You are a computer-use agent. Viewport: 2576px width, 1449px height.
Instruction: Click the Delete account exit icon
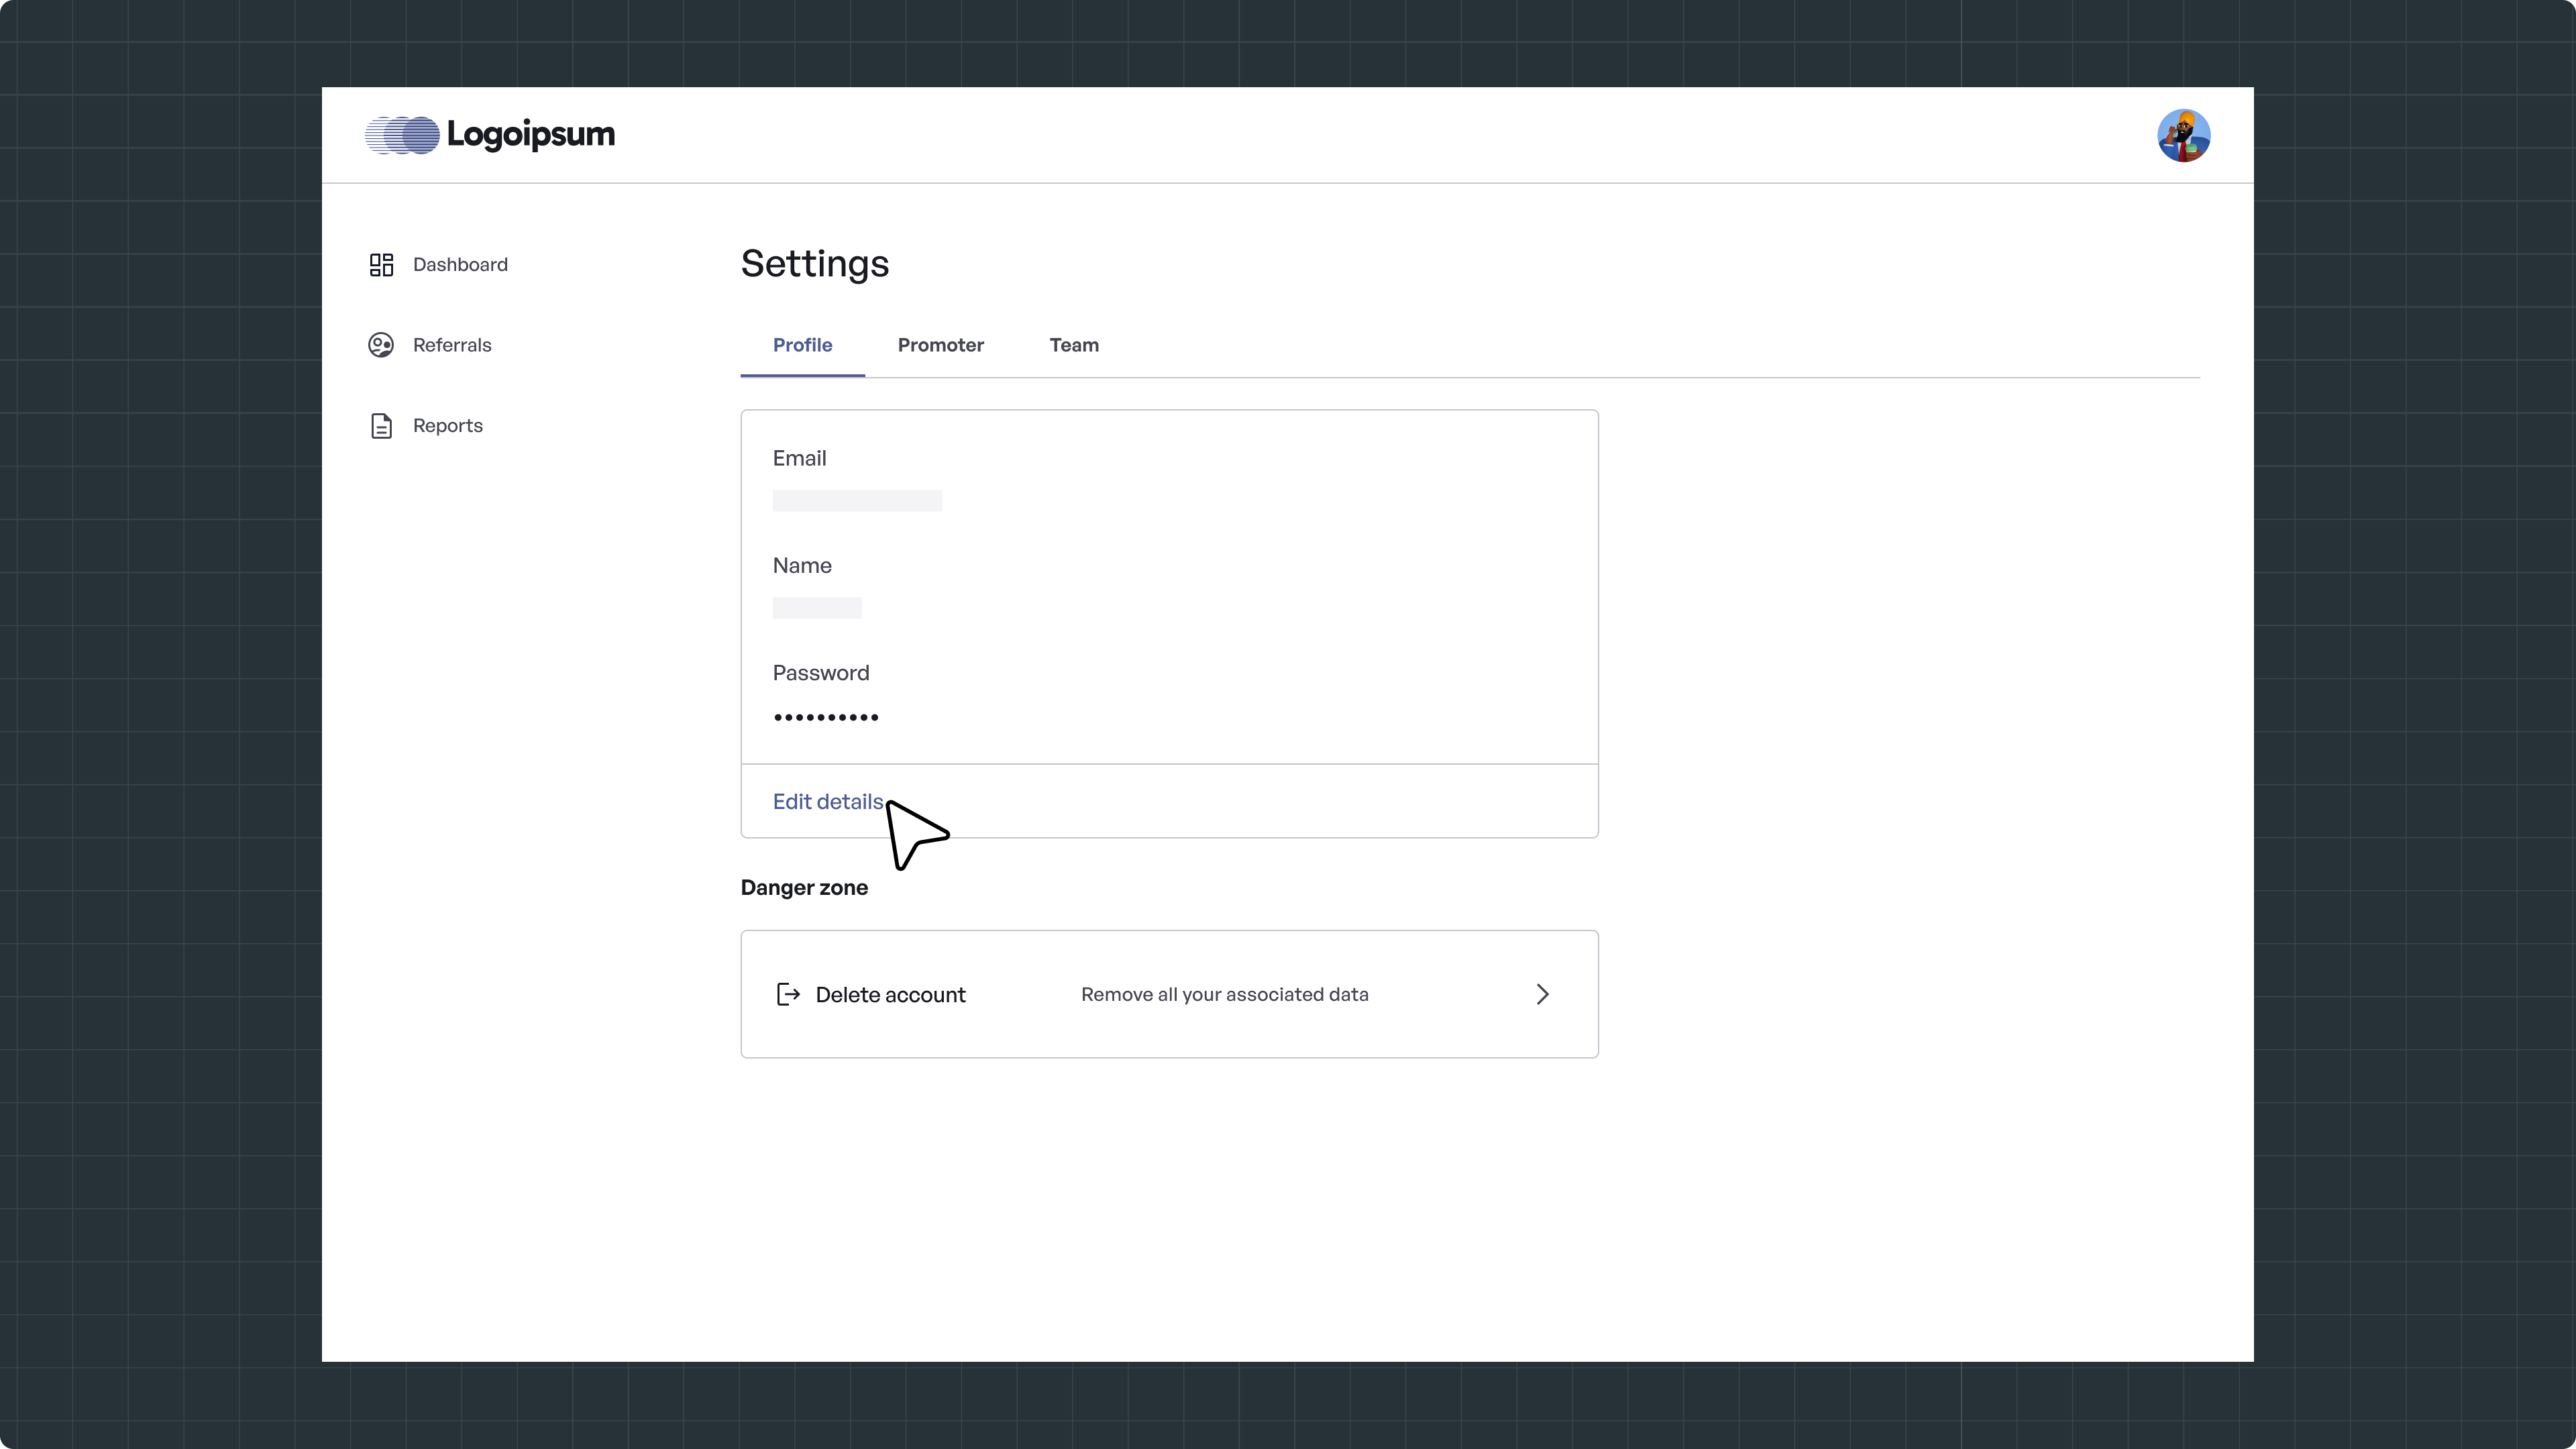(x=788, y=994)
